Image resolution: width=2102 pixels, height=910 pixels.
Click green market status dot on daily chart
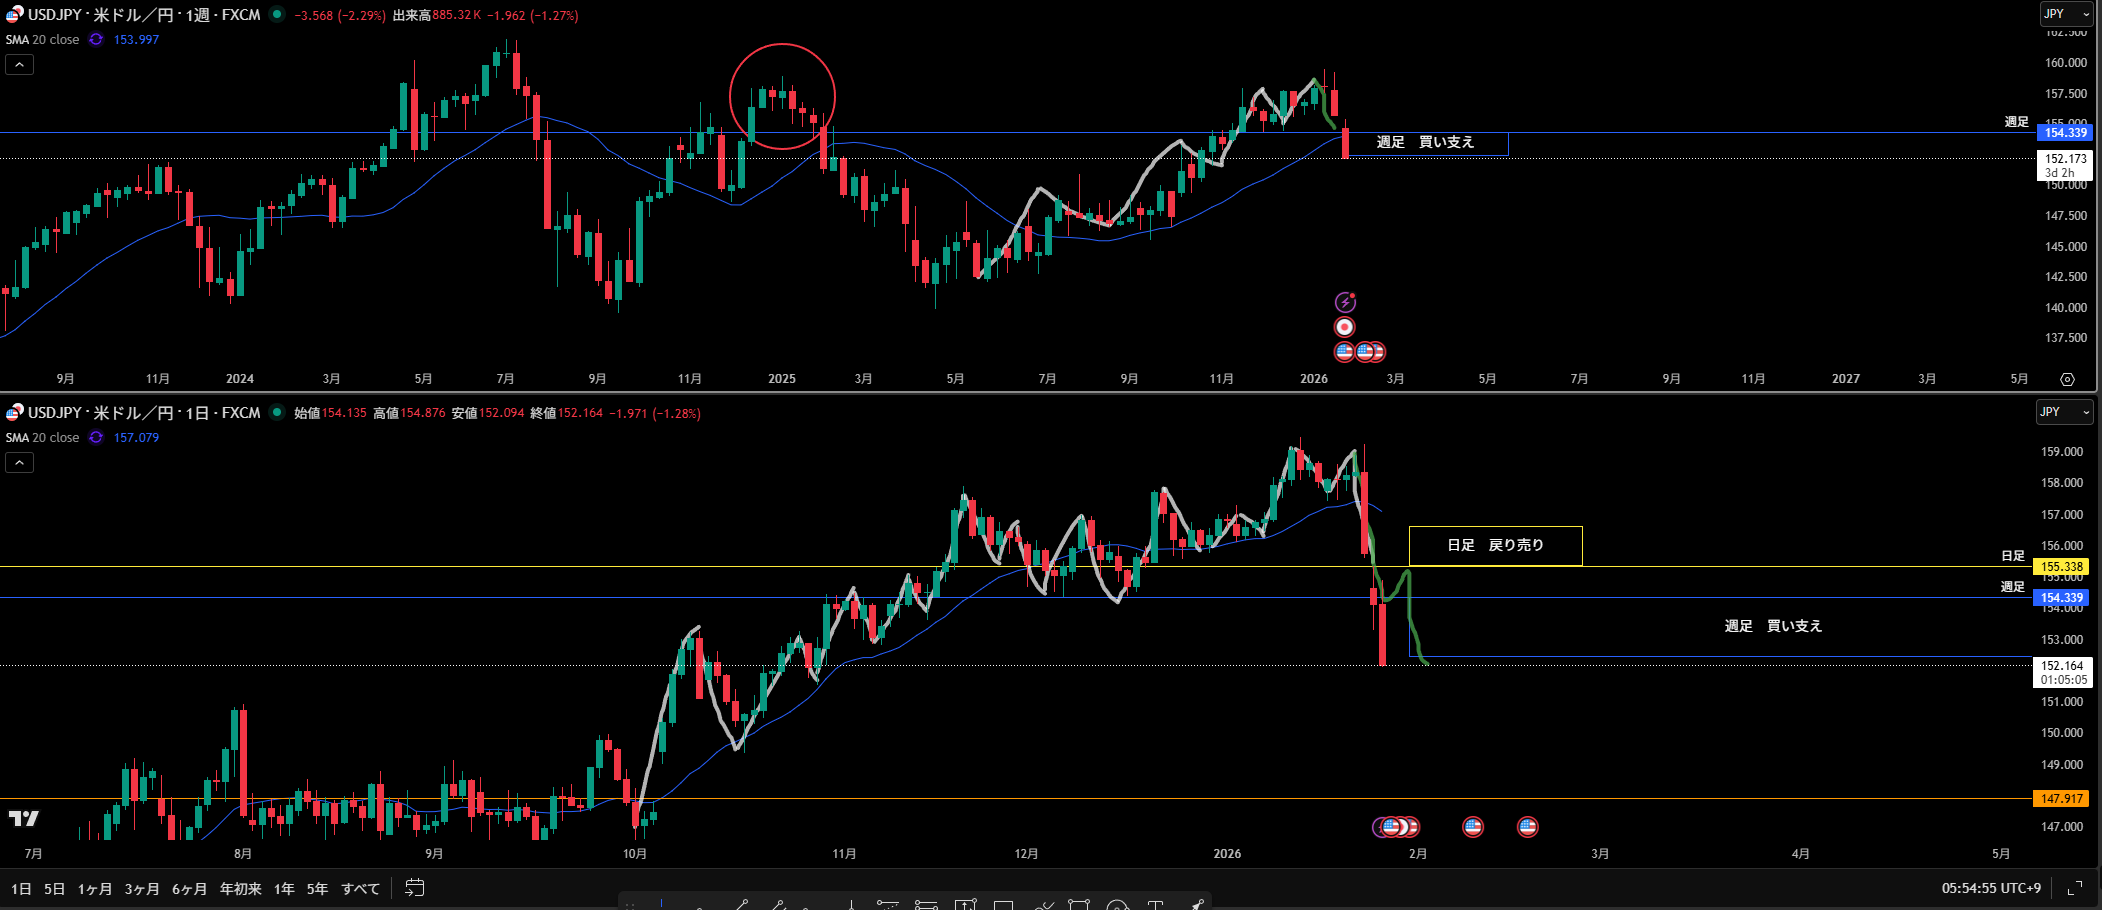point(277,413)
